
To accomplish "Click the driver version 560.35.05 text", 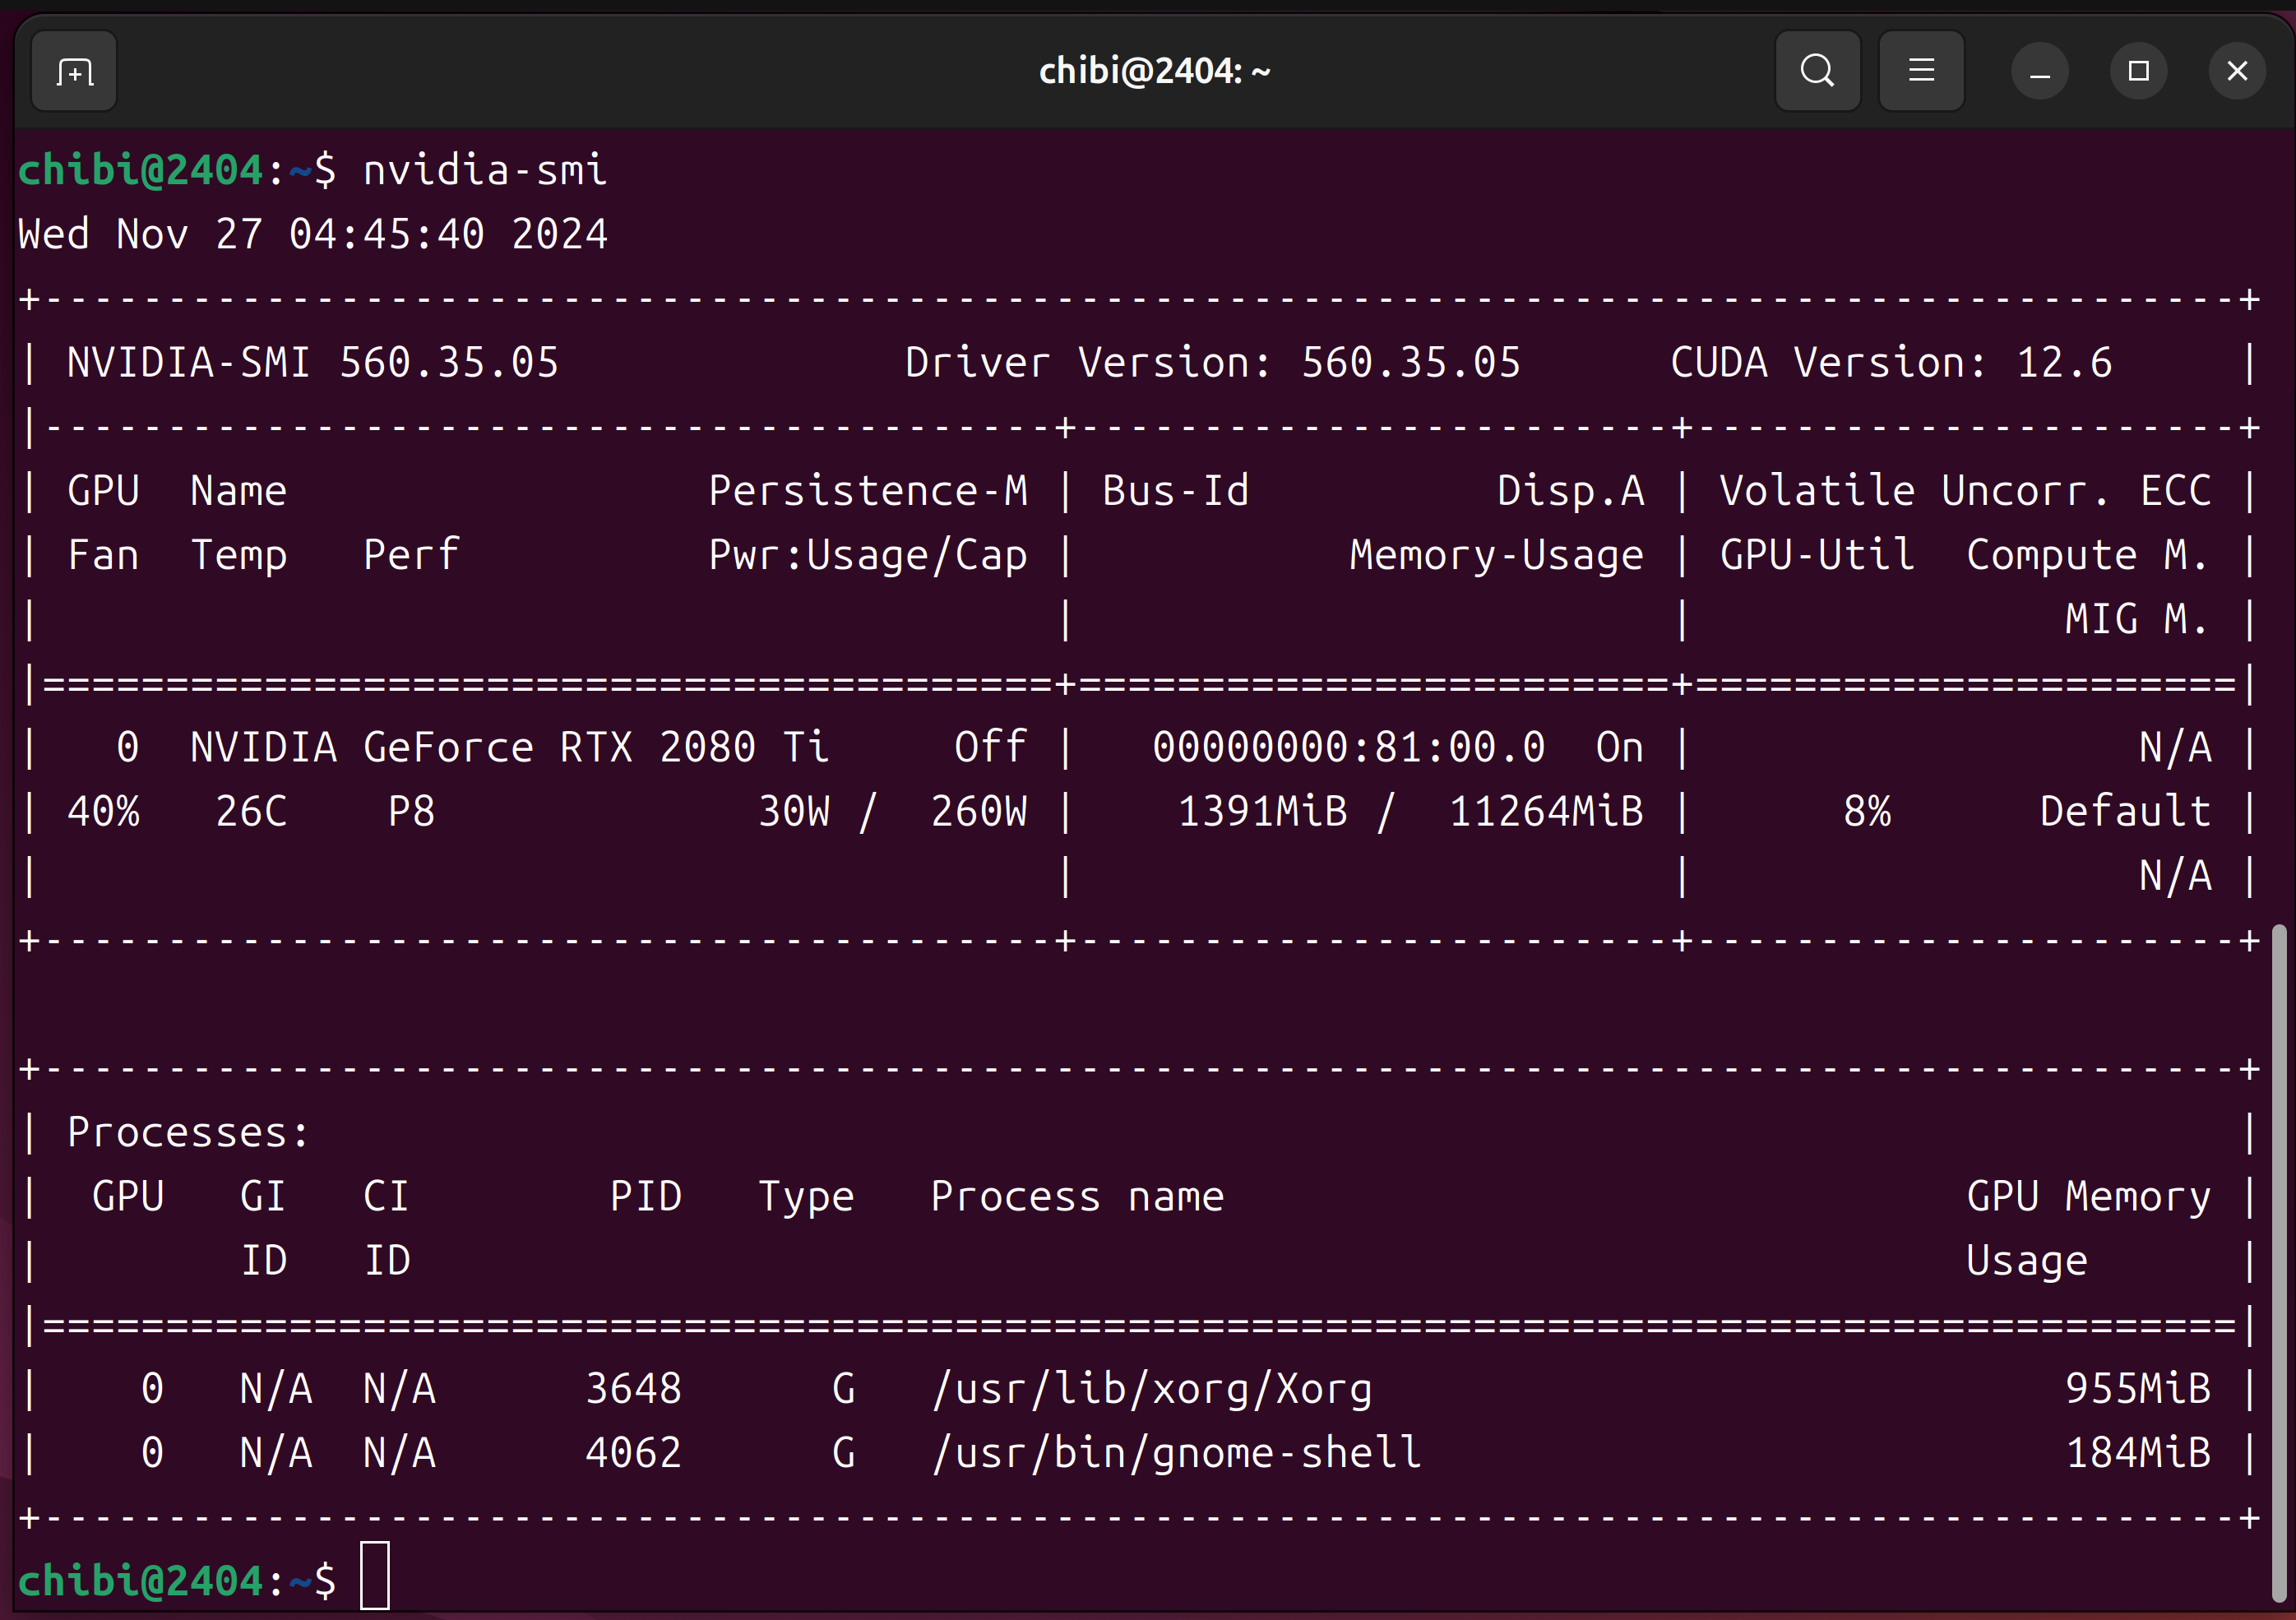I will point(1410,363).
